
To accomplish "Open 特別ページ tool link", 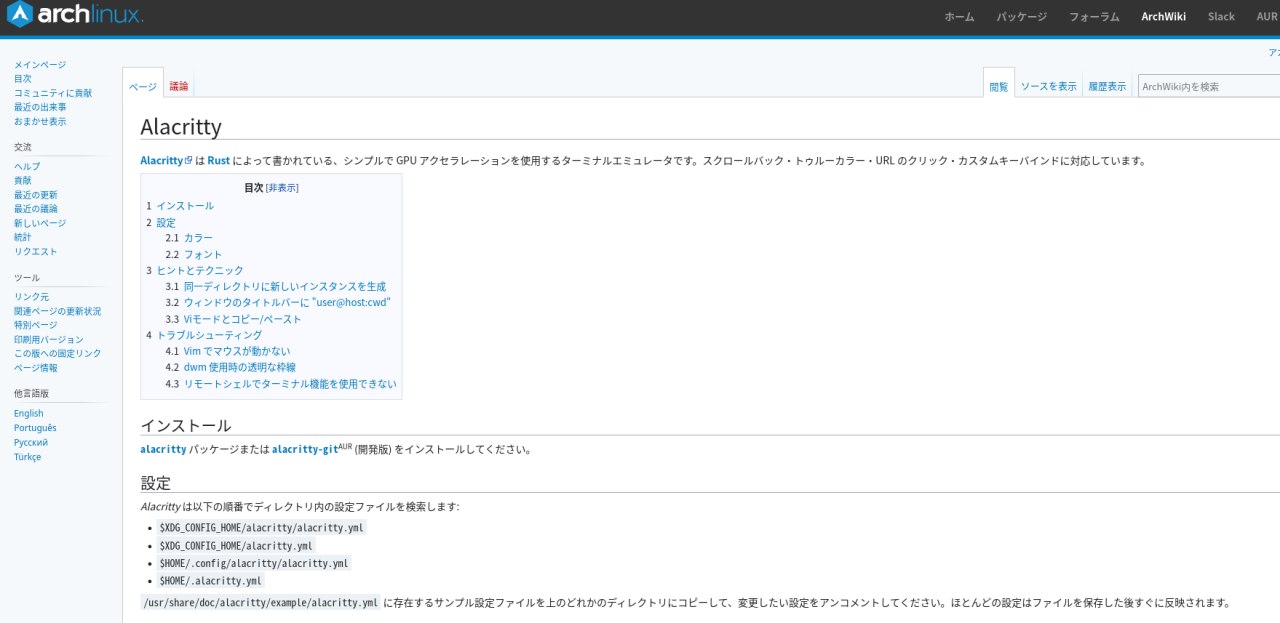I will [36, 325].
